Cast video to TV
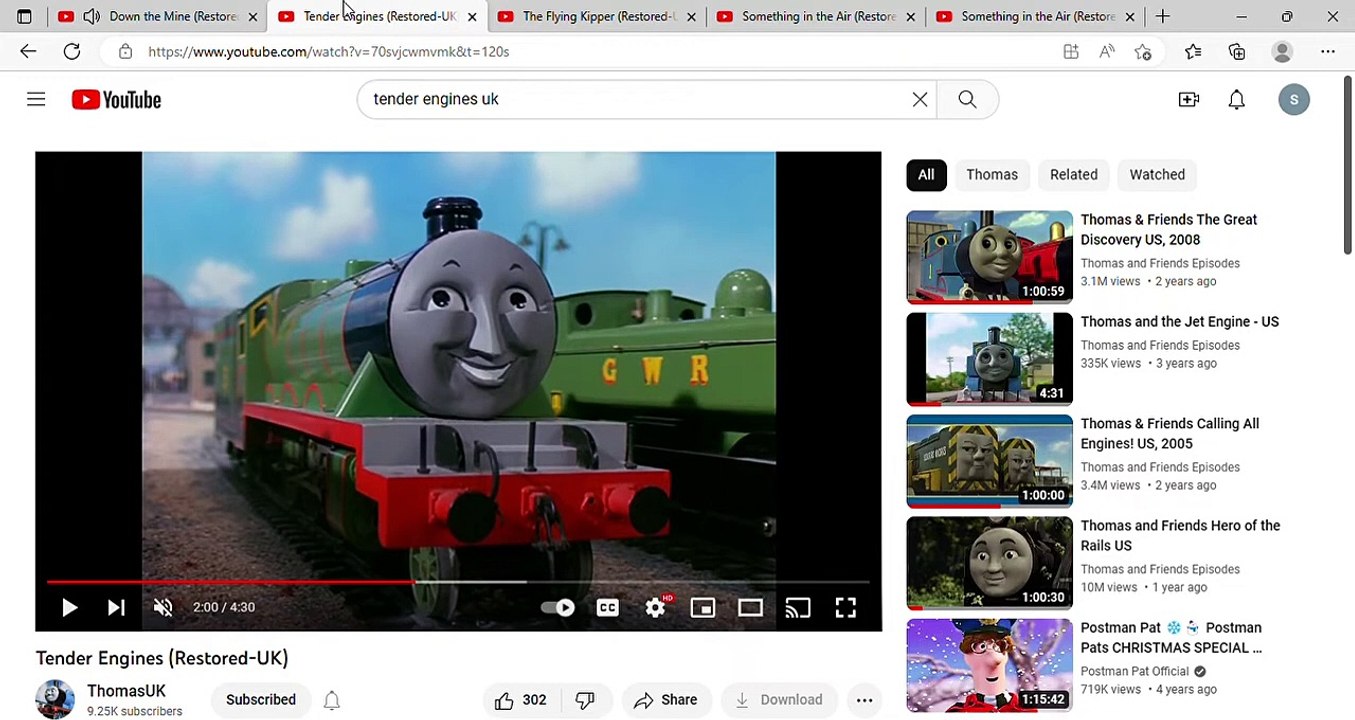The width and height of the screenshot is (1355, 720). [798, 607]
